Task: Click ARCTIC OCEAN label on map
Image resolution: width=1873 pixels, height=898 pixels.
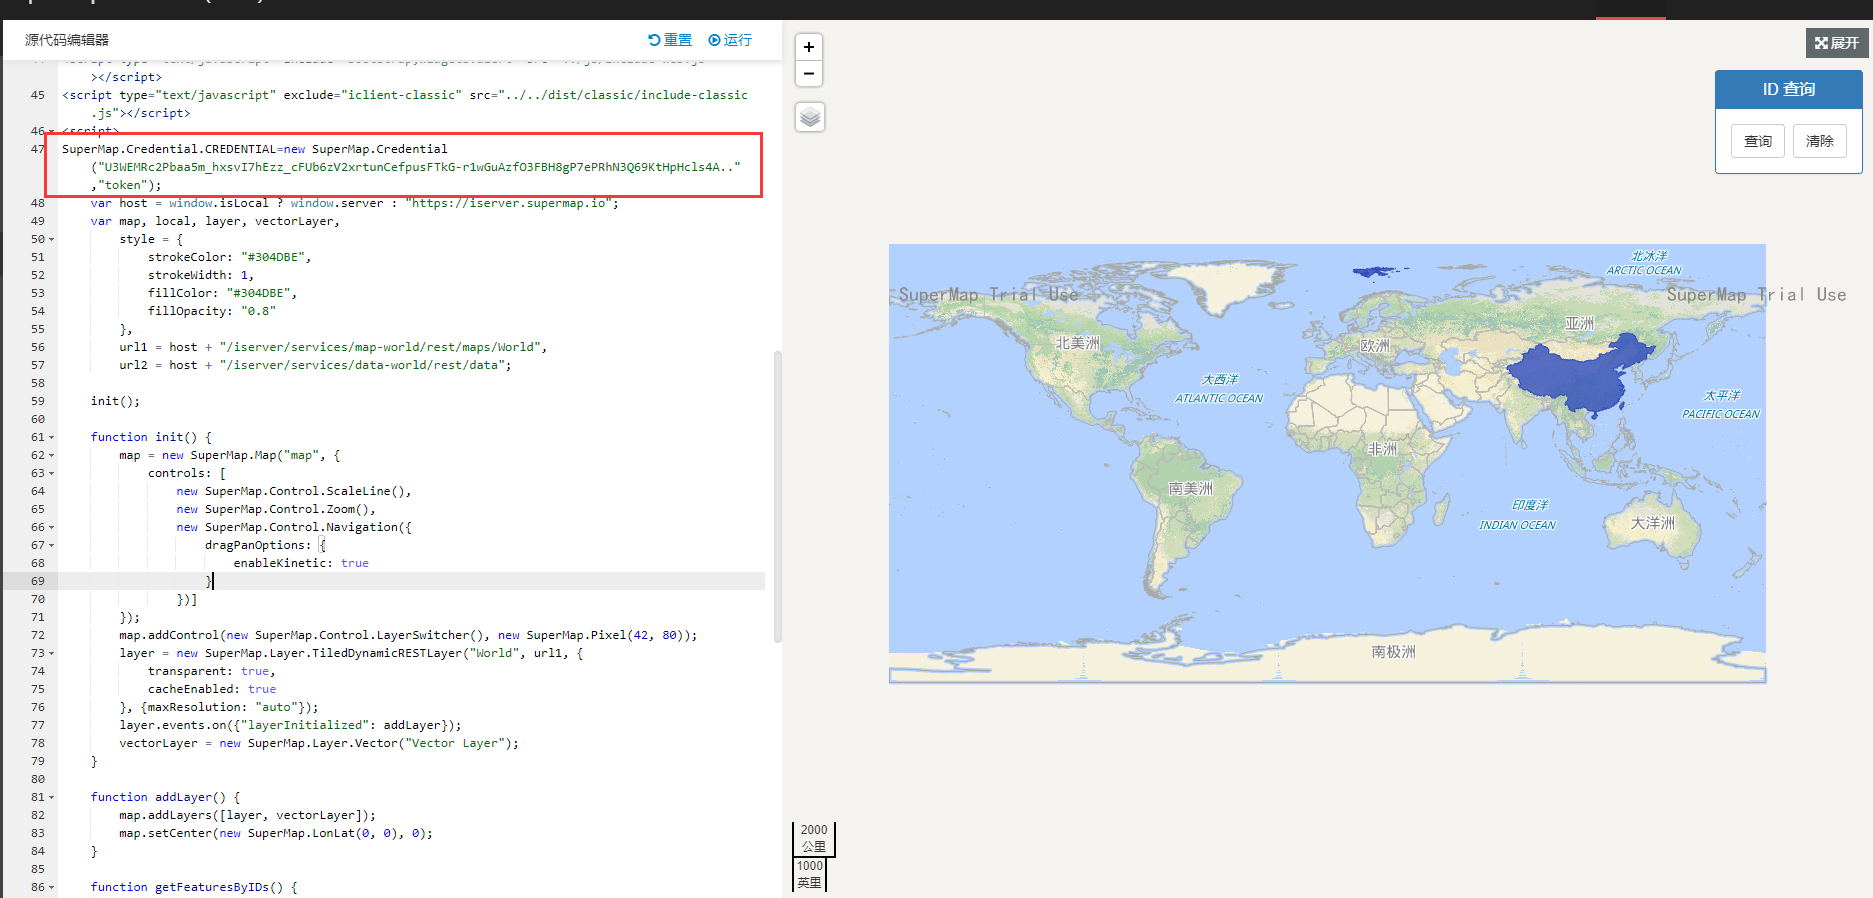Action: pos(1643,270)
